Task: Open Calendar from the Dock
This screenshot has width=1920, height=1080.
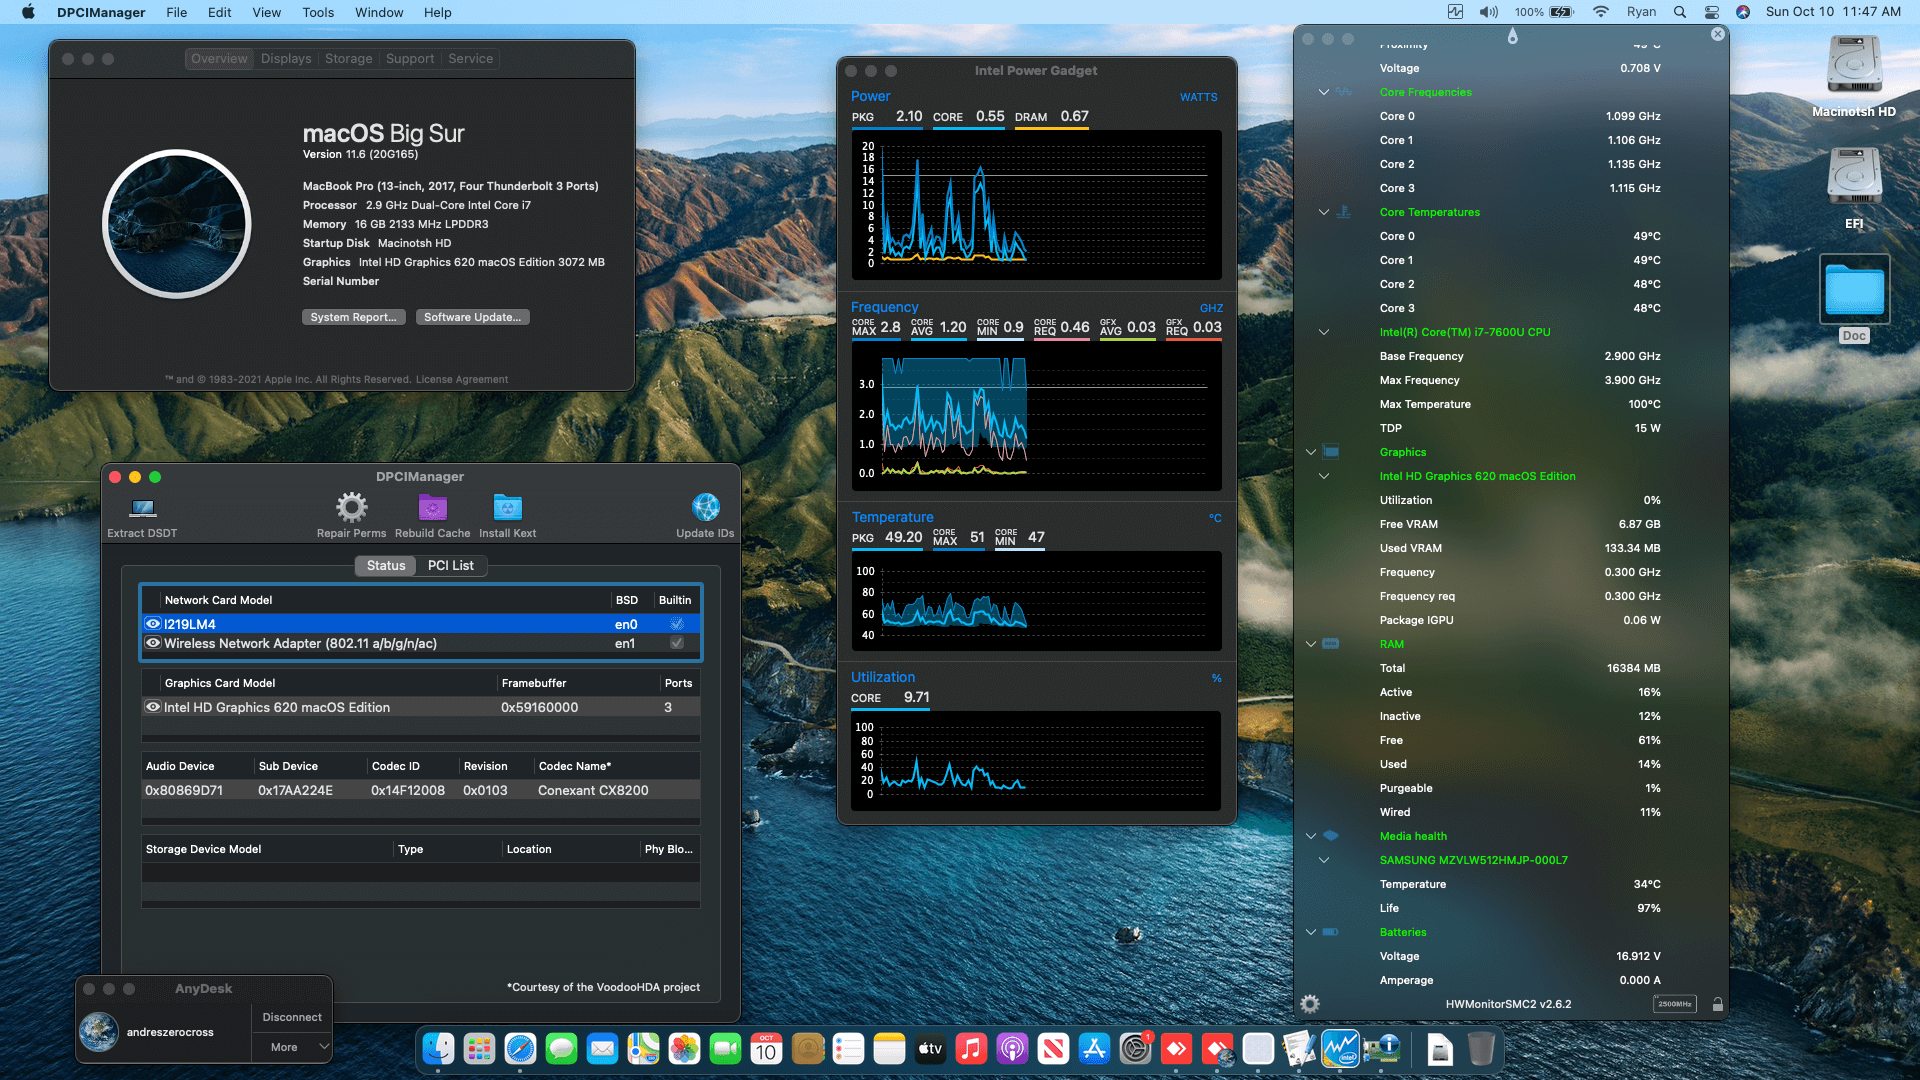Action: pos(766,1049)
